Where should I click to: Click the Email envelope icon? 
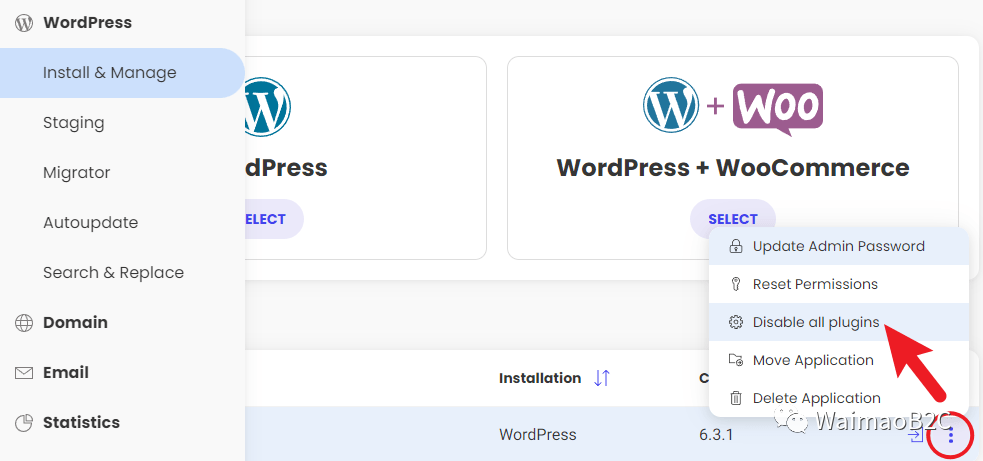click(24, 373)
